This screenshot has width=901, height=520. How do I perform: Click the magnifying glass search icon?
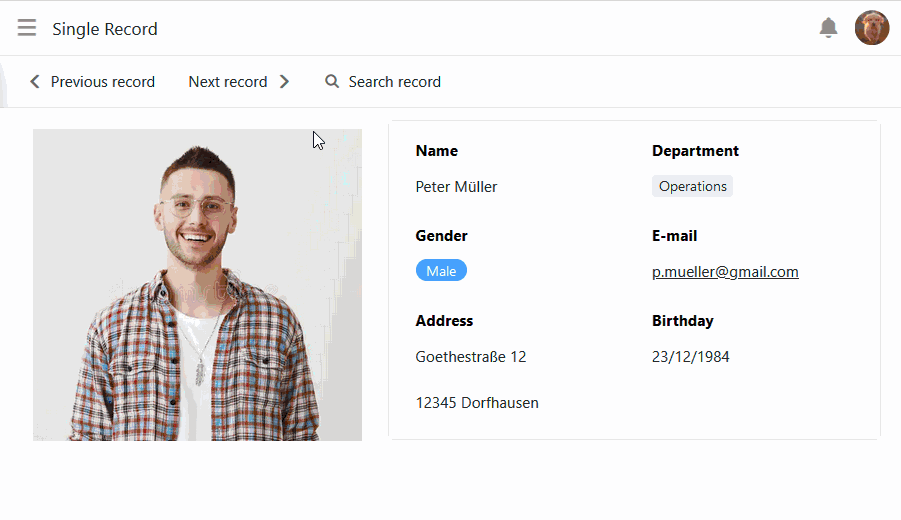[332, 82]
